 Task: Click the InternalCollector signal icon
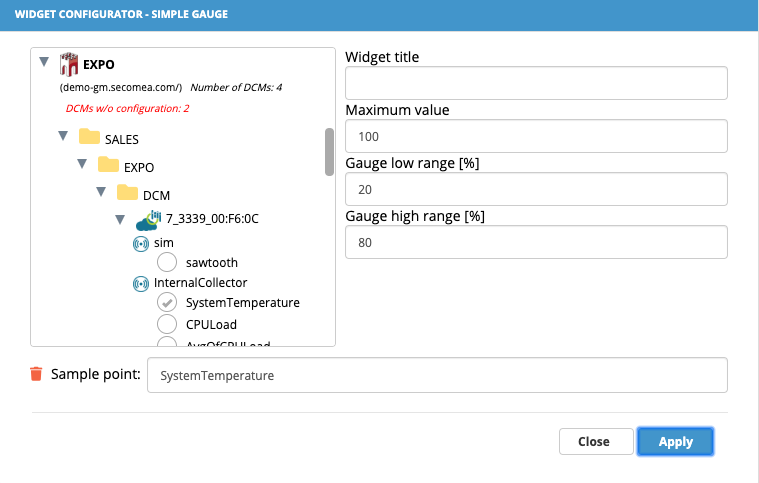(x=141, y=284)
